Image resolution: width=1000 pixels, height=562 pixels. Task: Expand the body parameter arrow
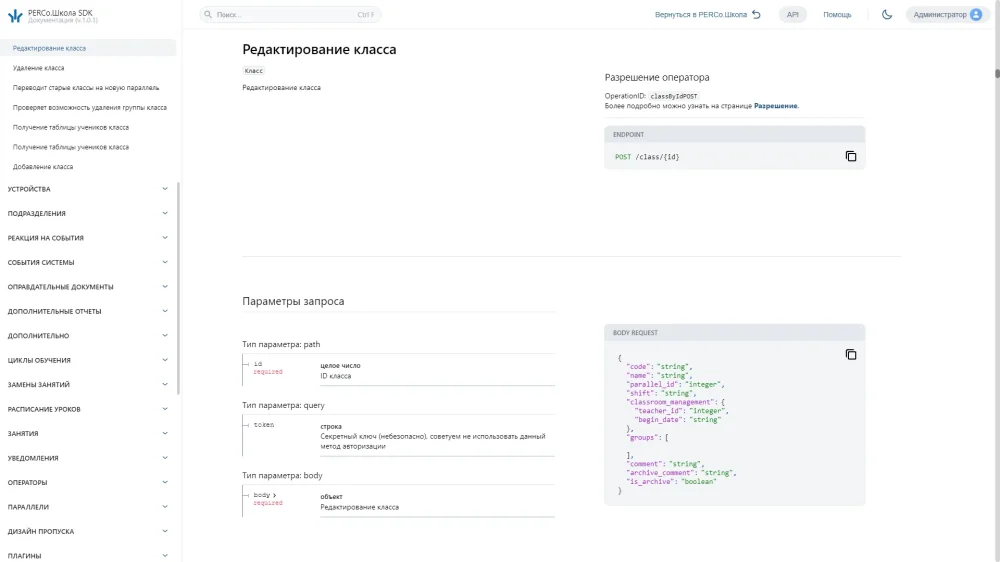(275, 495)
